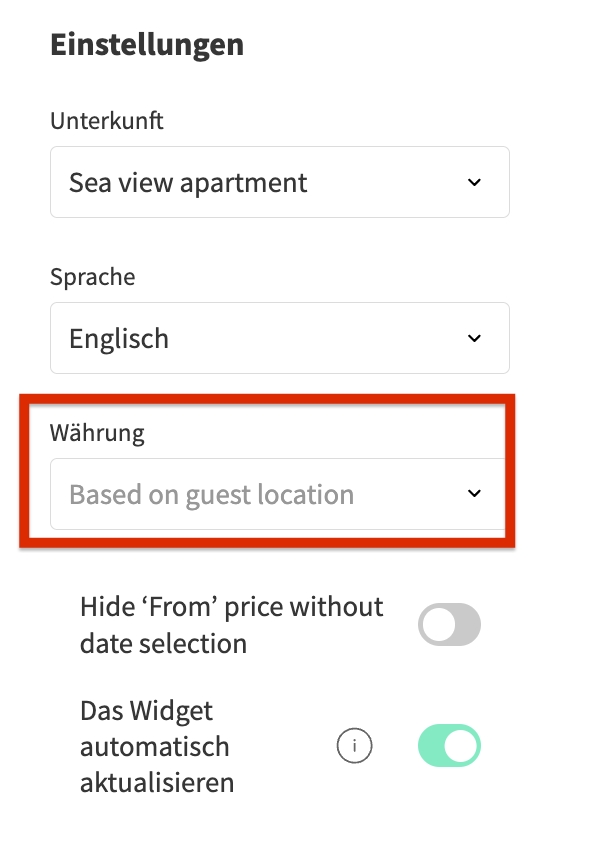614x868 pixels.
Task: Click the Unterkunft field label
Action: click(107, 122)
